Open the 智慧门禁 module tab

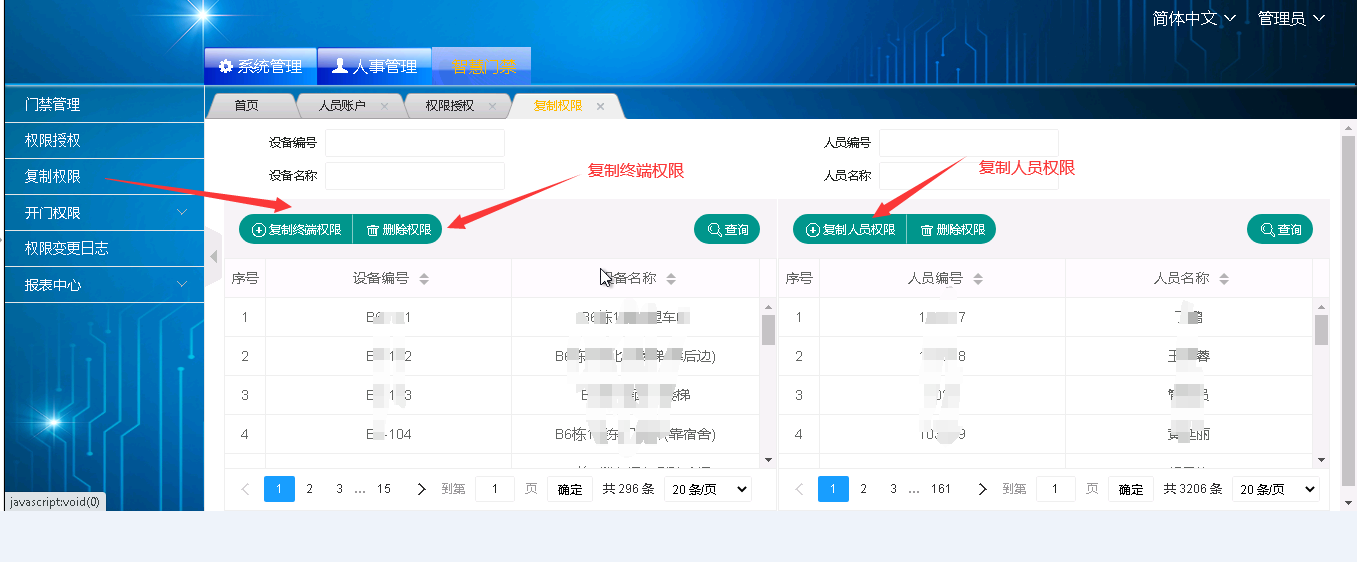point(482,66)
